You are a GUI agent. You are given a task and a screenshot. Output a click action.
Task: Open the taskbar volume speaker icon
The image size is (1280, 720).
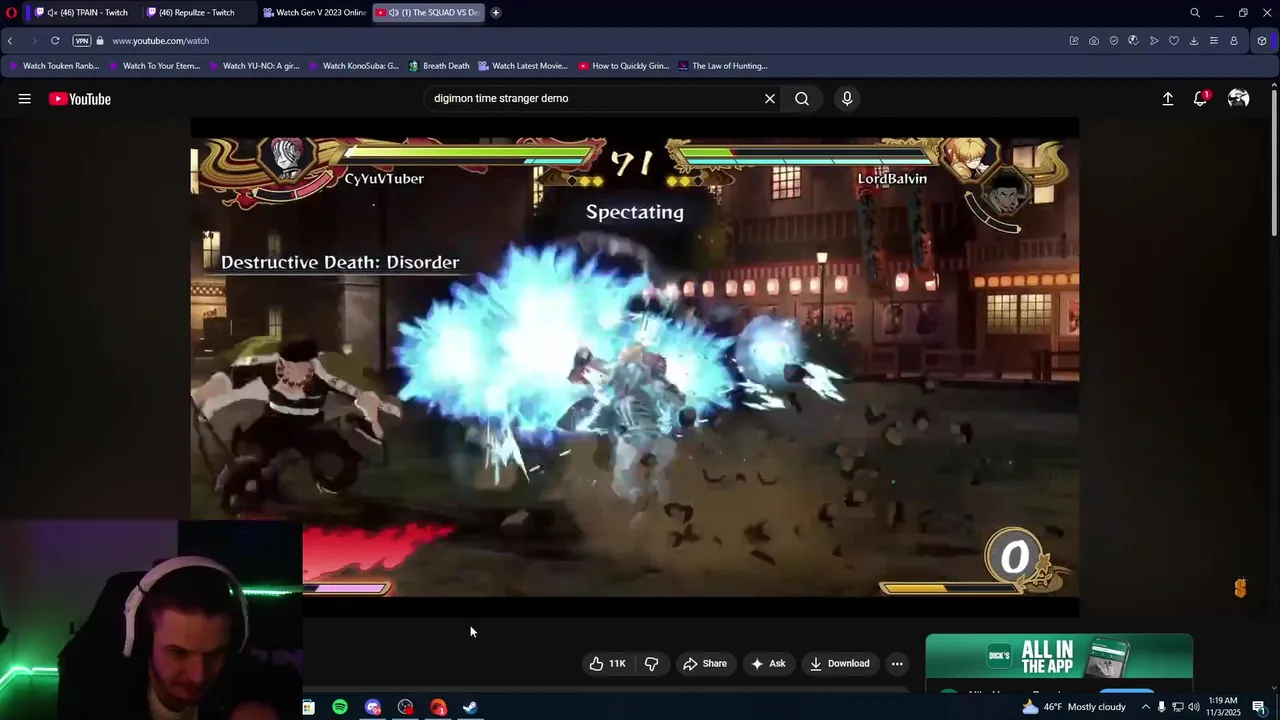click(x=1194, y=707)
